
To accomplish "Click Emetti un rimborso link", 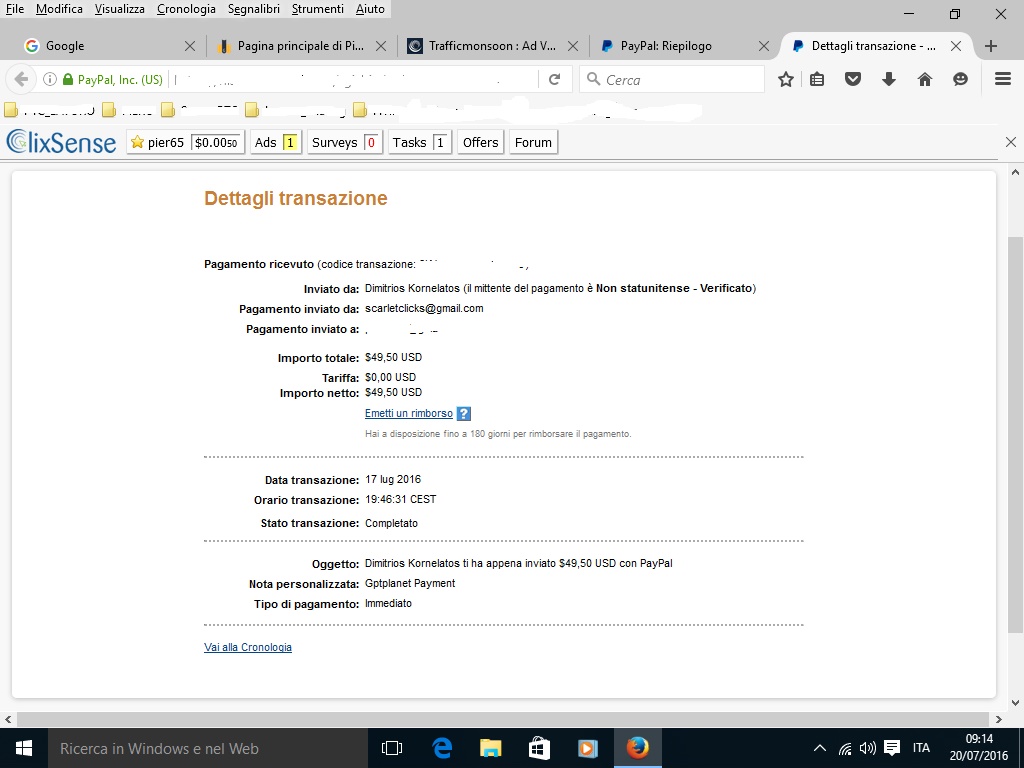I will point(409,413).
